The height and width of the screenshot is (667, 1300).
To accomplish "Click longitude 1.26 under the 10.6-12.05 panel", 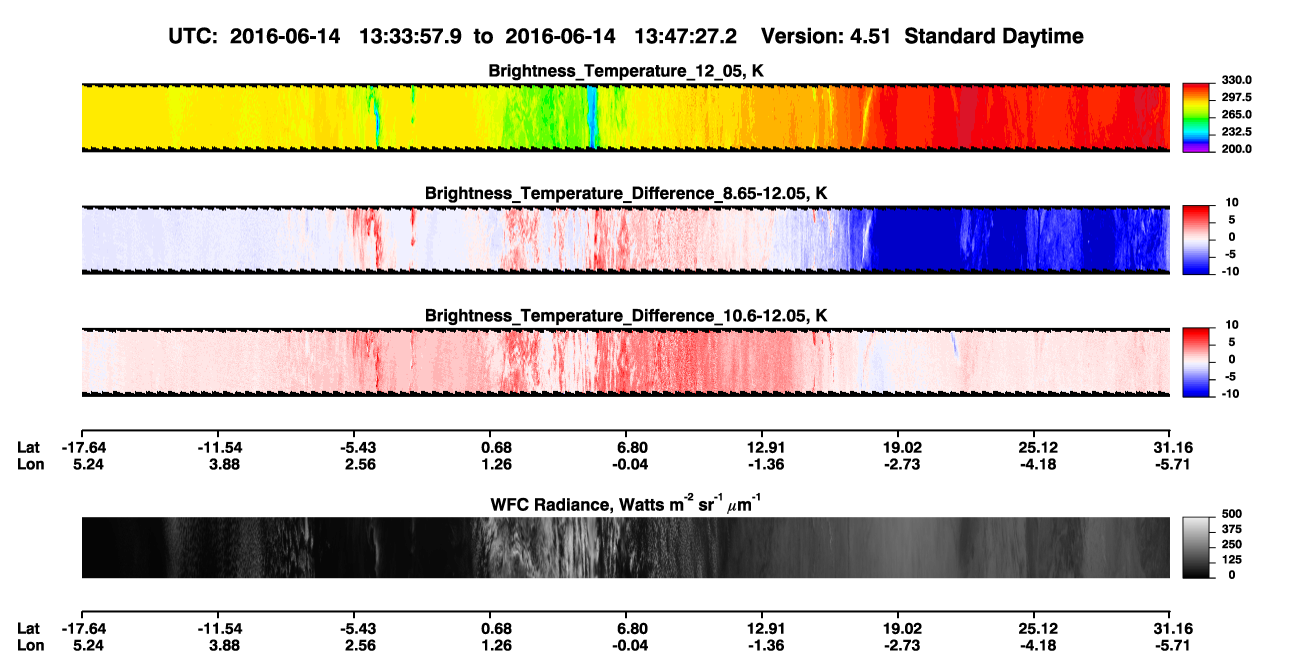I will (x=496, y=463).
